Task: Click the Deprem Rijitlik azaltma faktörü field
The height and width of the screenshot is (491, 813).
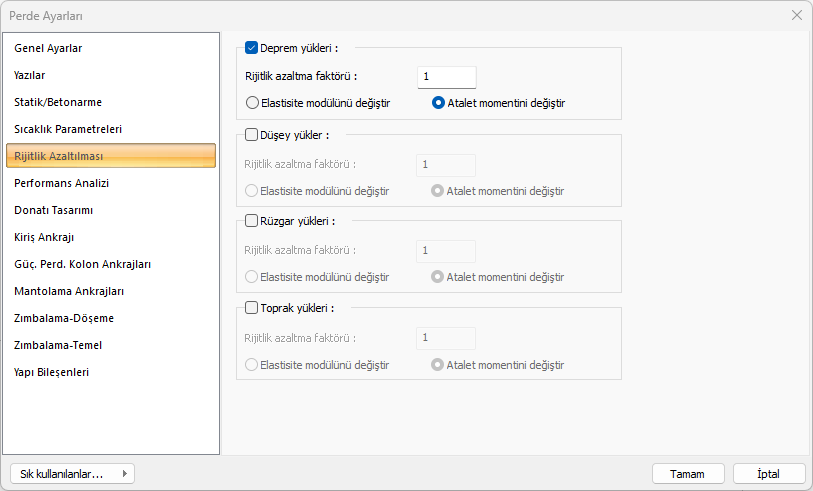Action: (446, 77)
